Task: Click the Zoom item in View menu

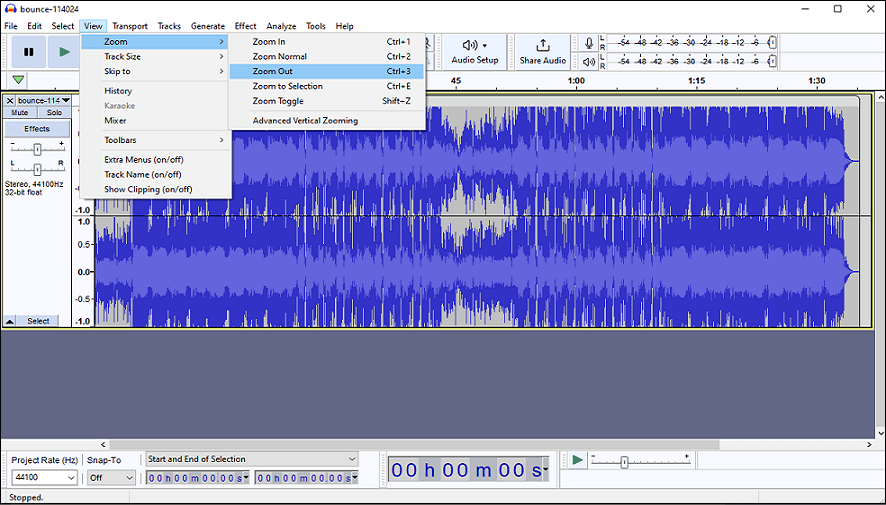Action: click(x=155, y=42)
